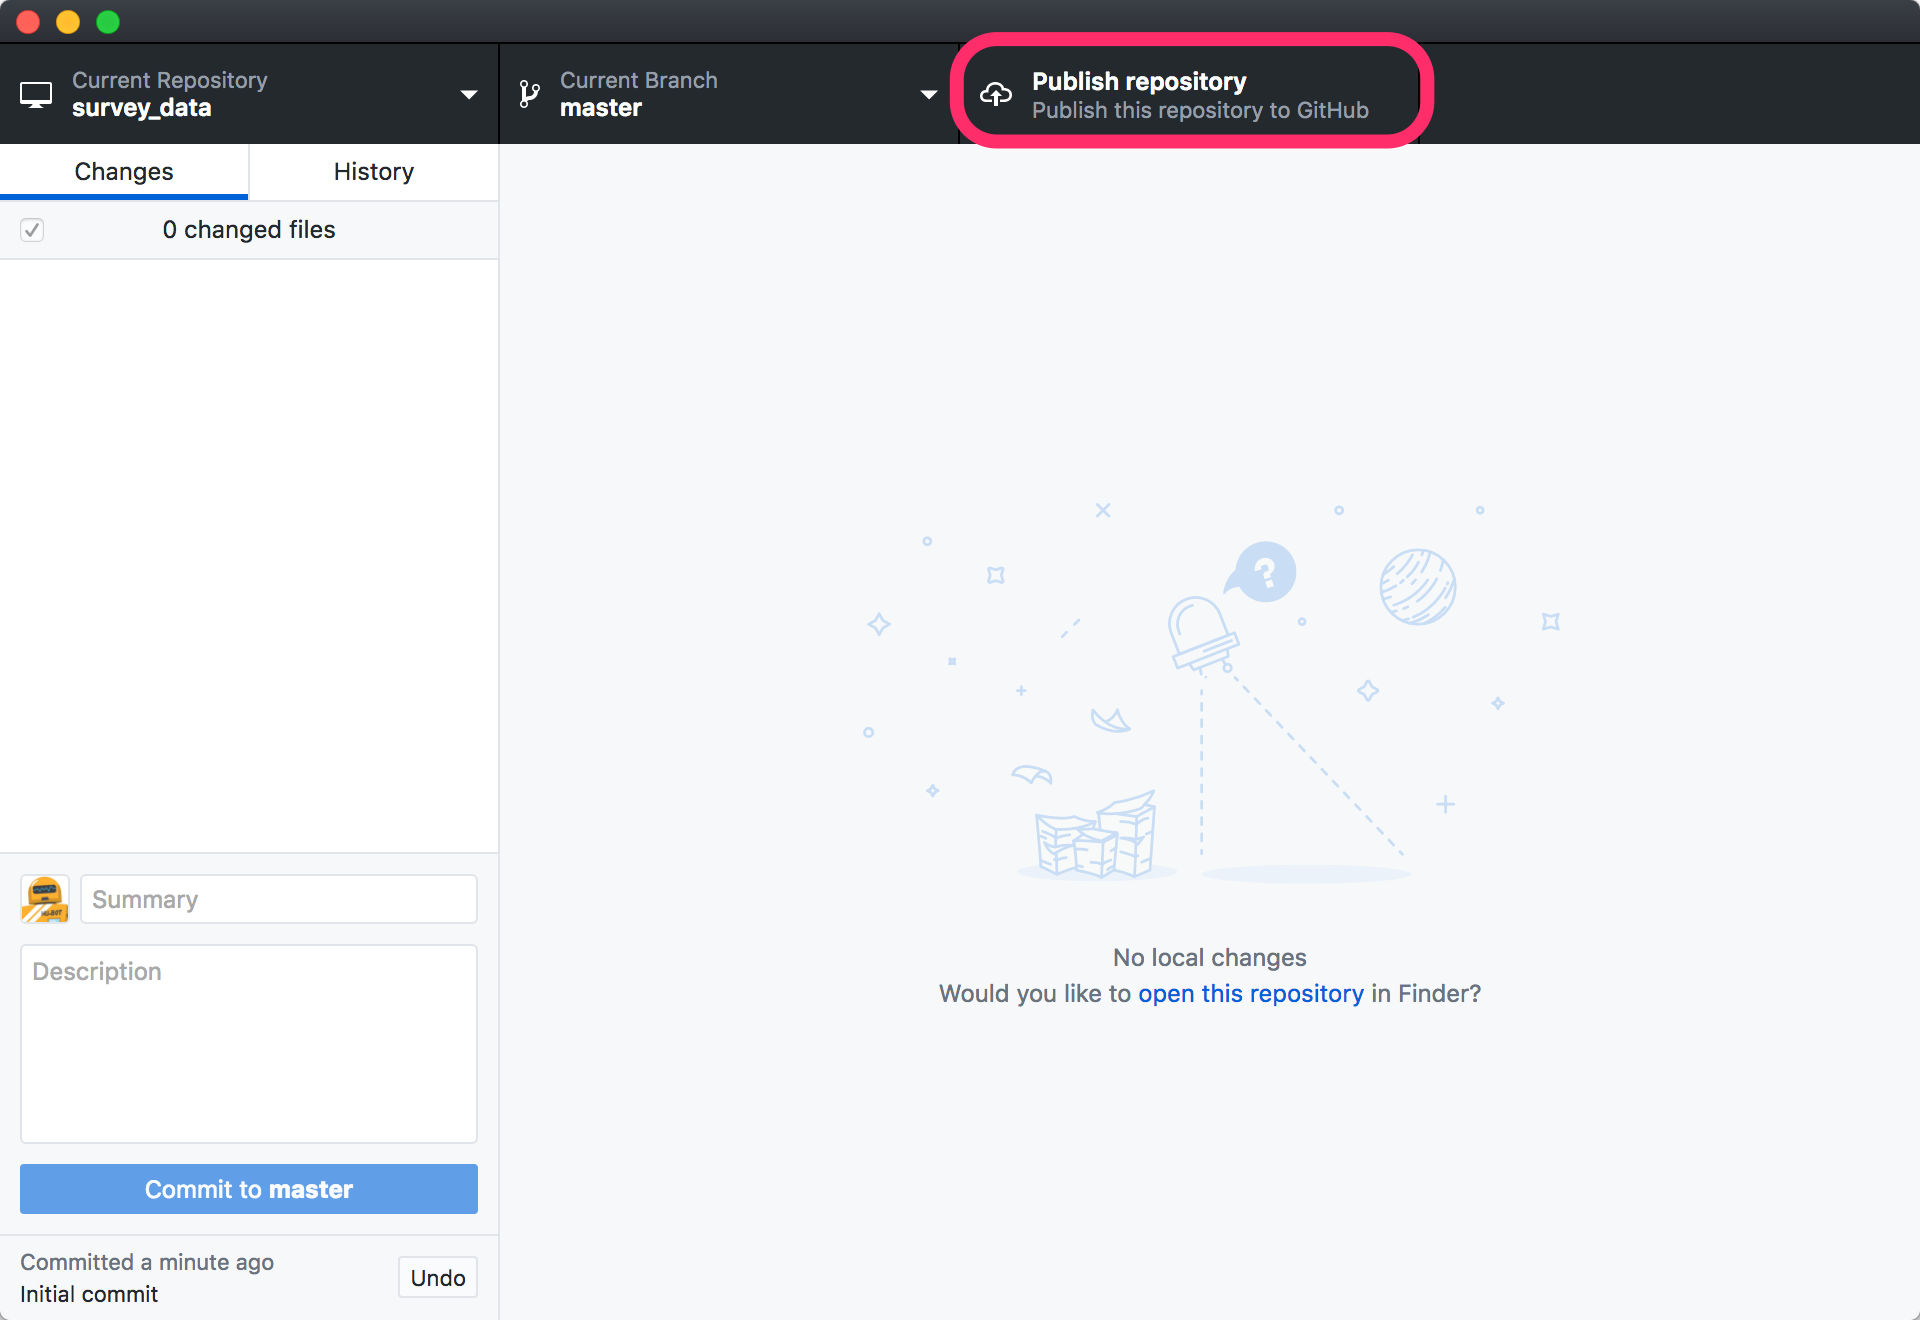
Task: Click Commit to master button
Action: point(249,1189)
